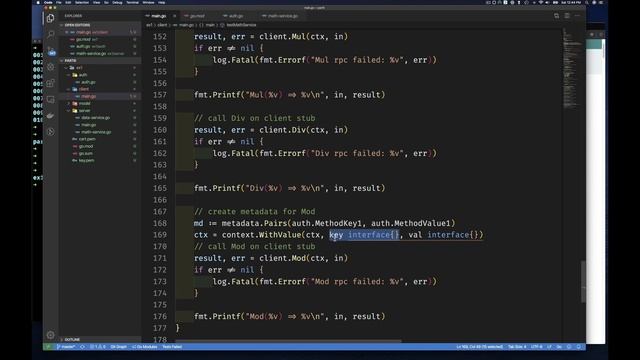Screen dimensions: 640x360
Task: Click the Split Editor icon
Action: click(567, 16)
